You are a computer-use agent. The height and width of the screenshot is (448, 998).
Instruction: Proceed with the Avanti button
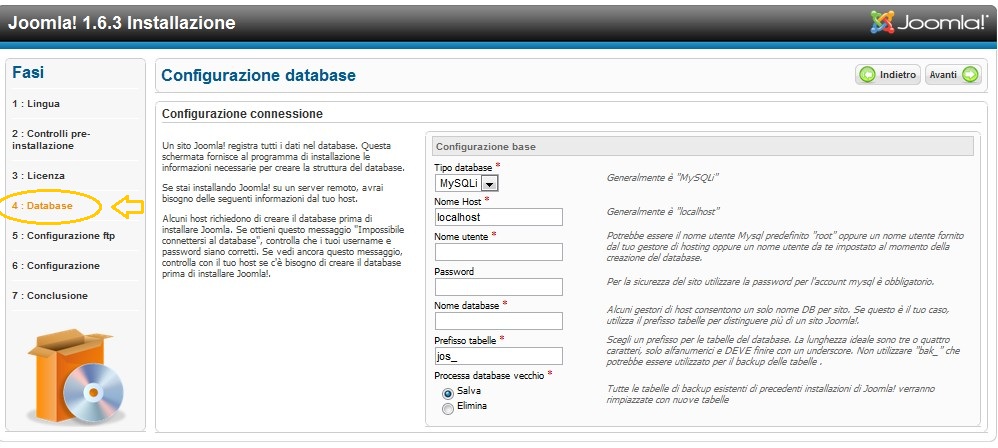953,75
